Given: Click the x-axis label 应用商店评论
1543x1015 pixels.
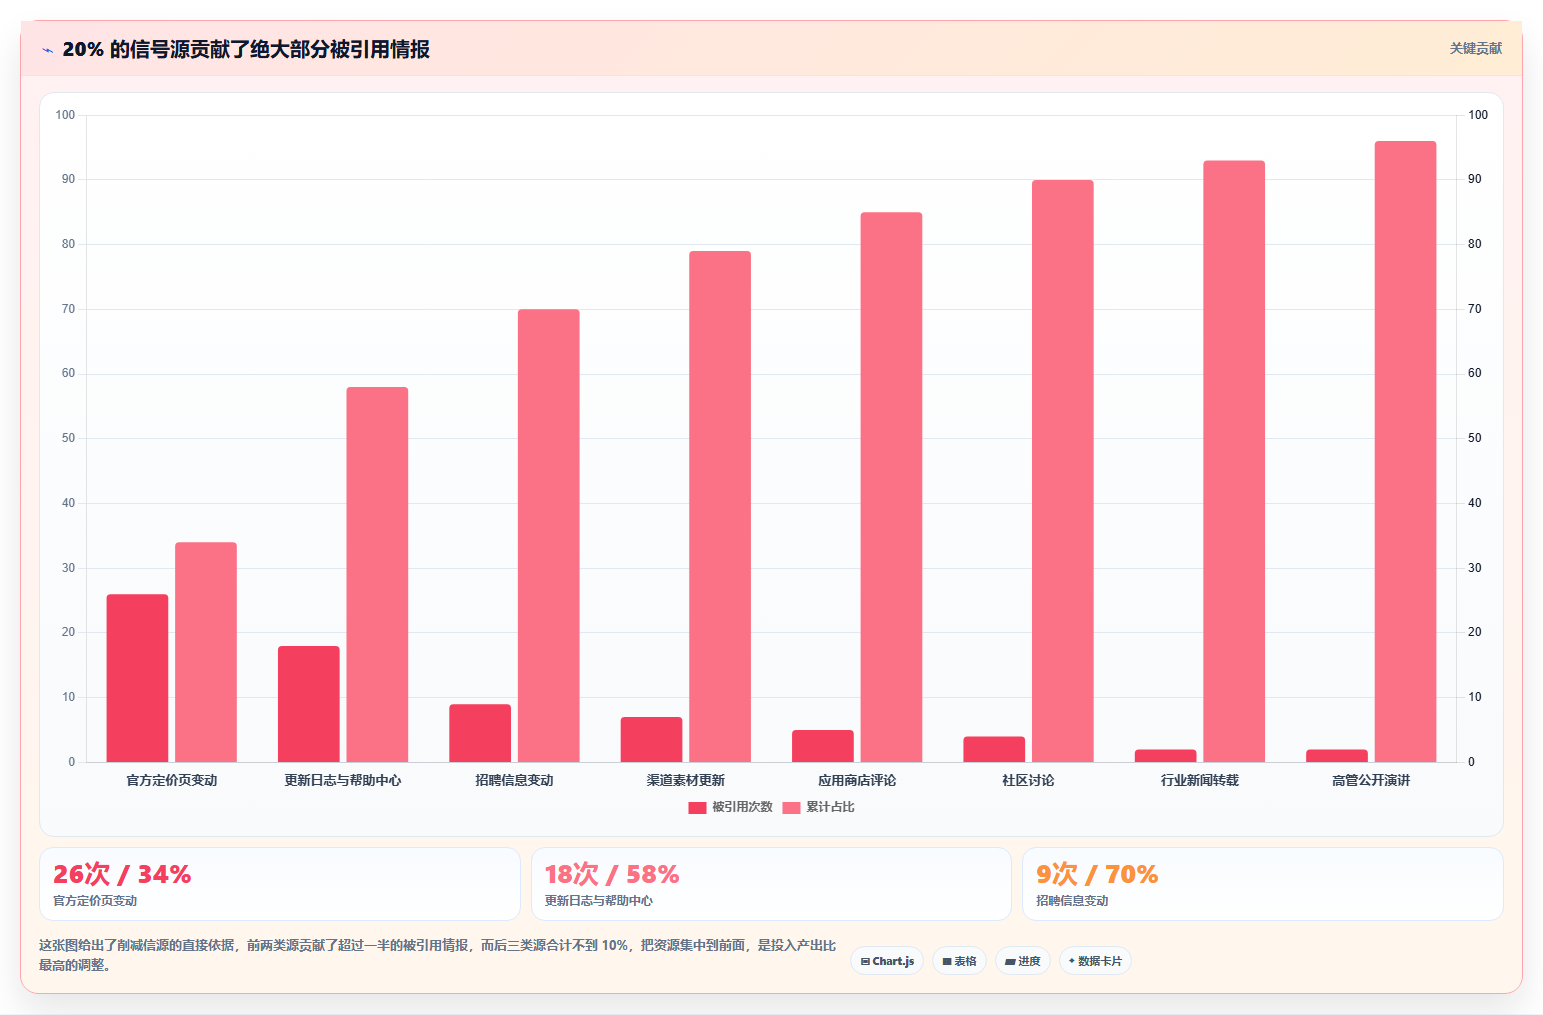Looking at the screenshot, I should pos(857,780).
